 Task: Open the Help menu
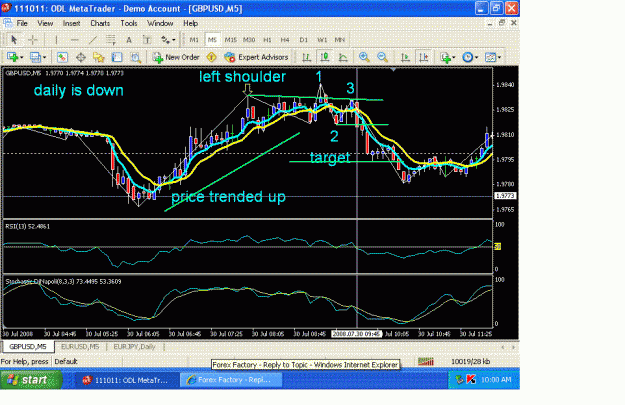[191, 23]
